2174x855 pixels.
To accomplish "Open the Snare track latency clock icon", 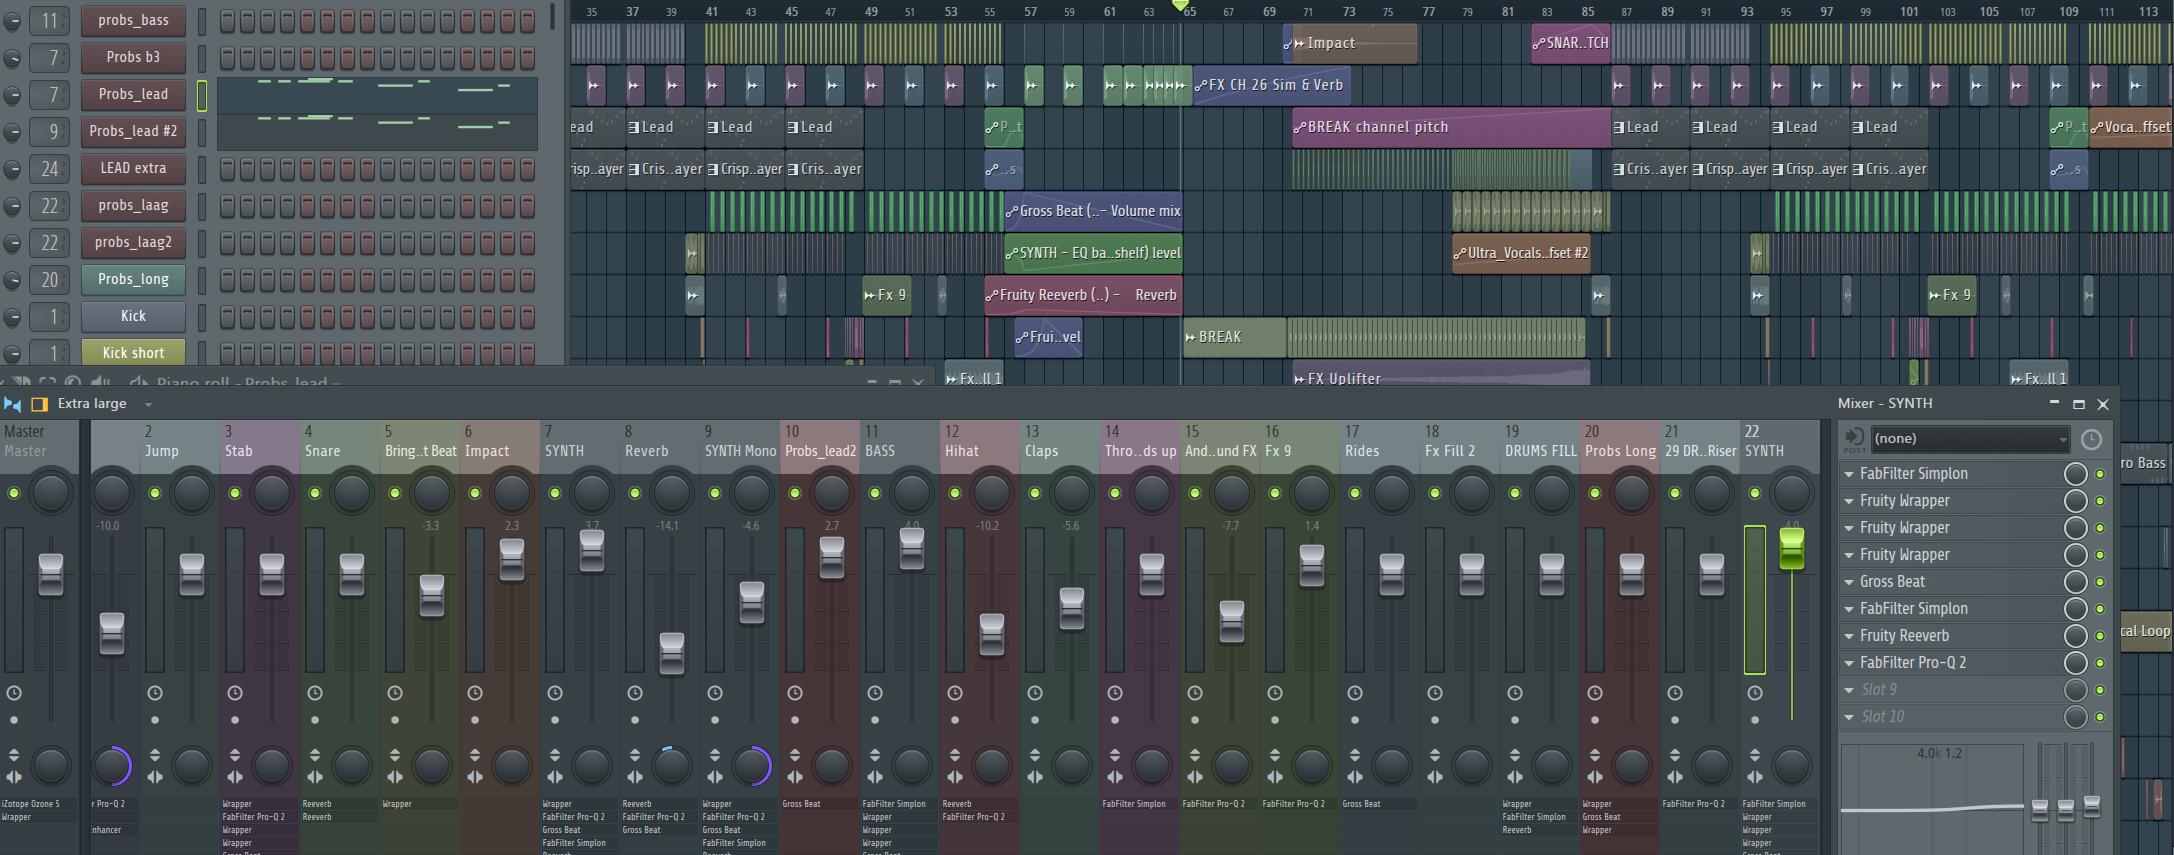I will click(x=315, y=693).
